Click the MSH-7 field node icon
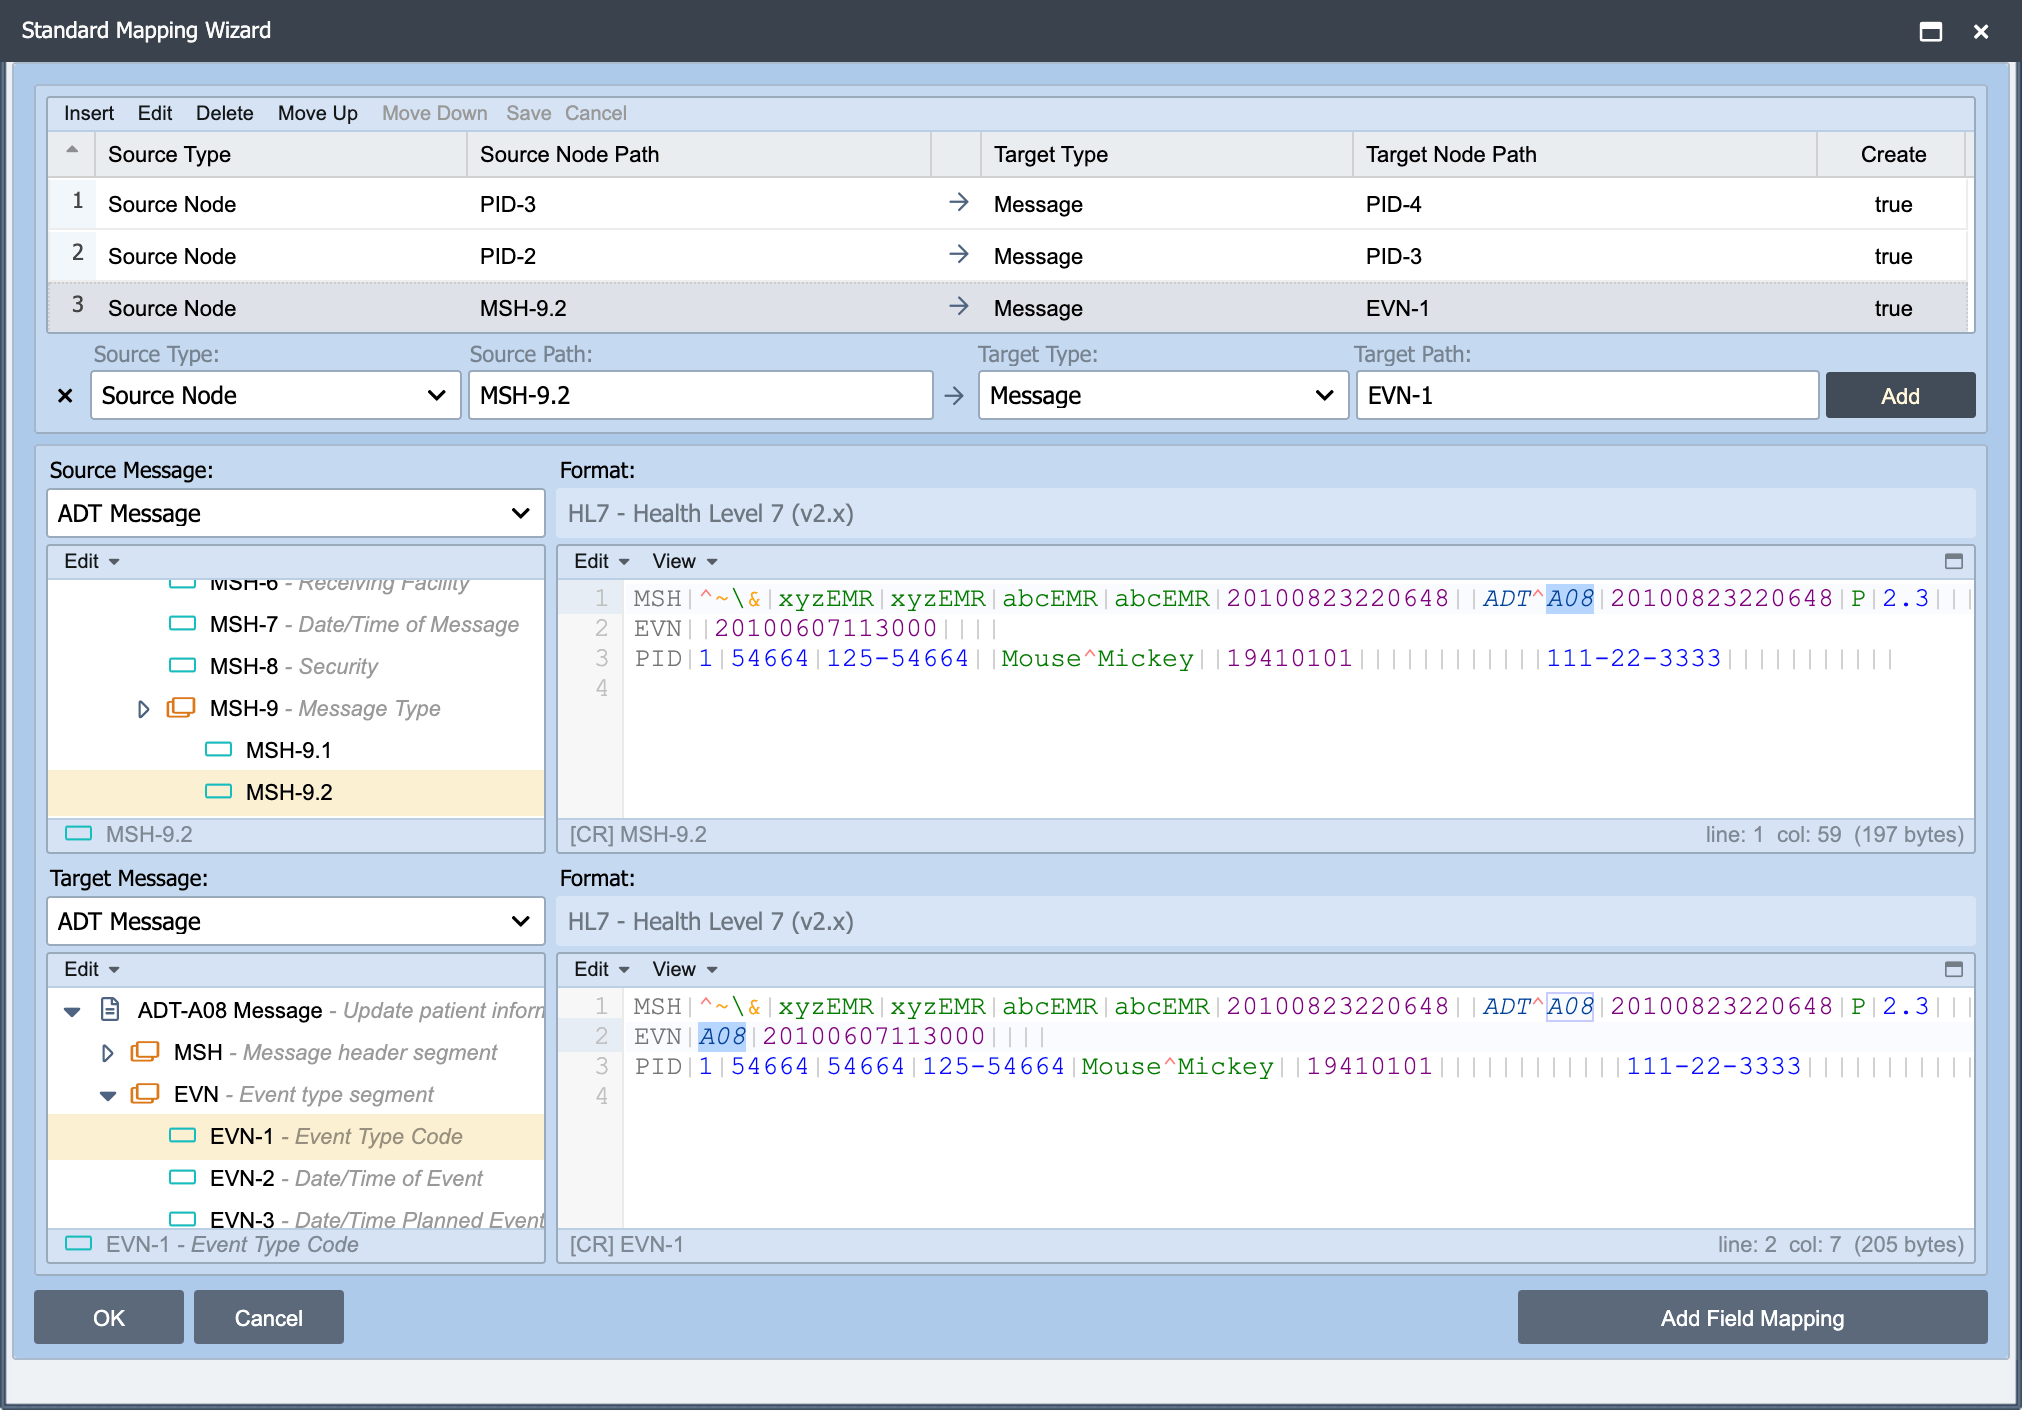This screenshot has width=2022, height=1410. click(x=183, y=624)
